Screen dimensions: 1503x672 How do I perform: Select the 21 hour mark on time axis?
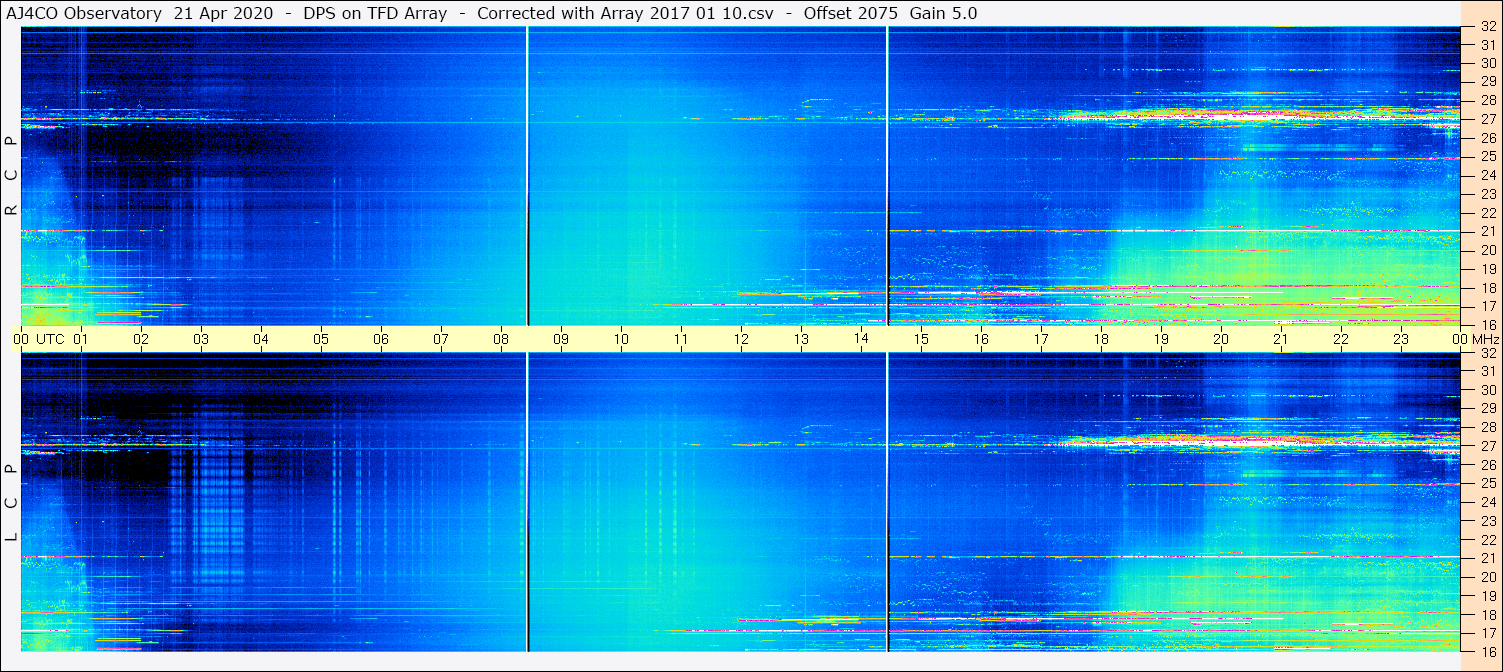click(x=1281, y=339)
